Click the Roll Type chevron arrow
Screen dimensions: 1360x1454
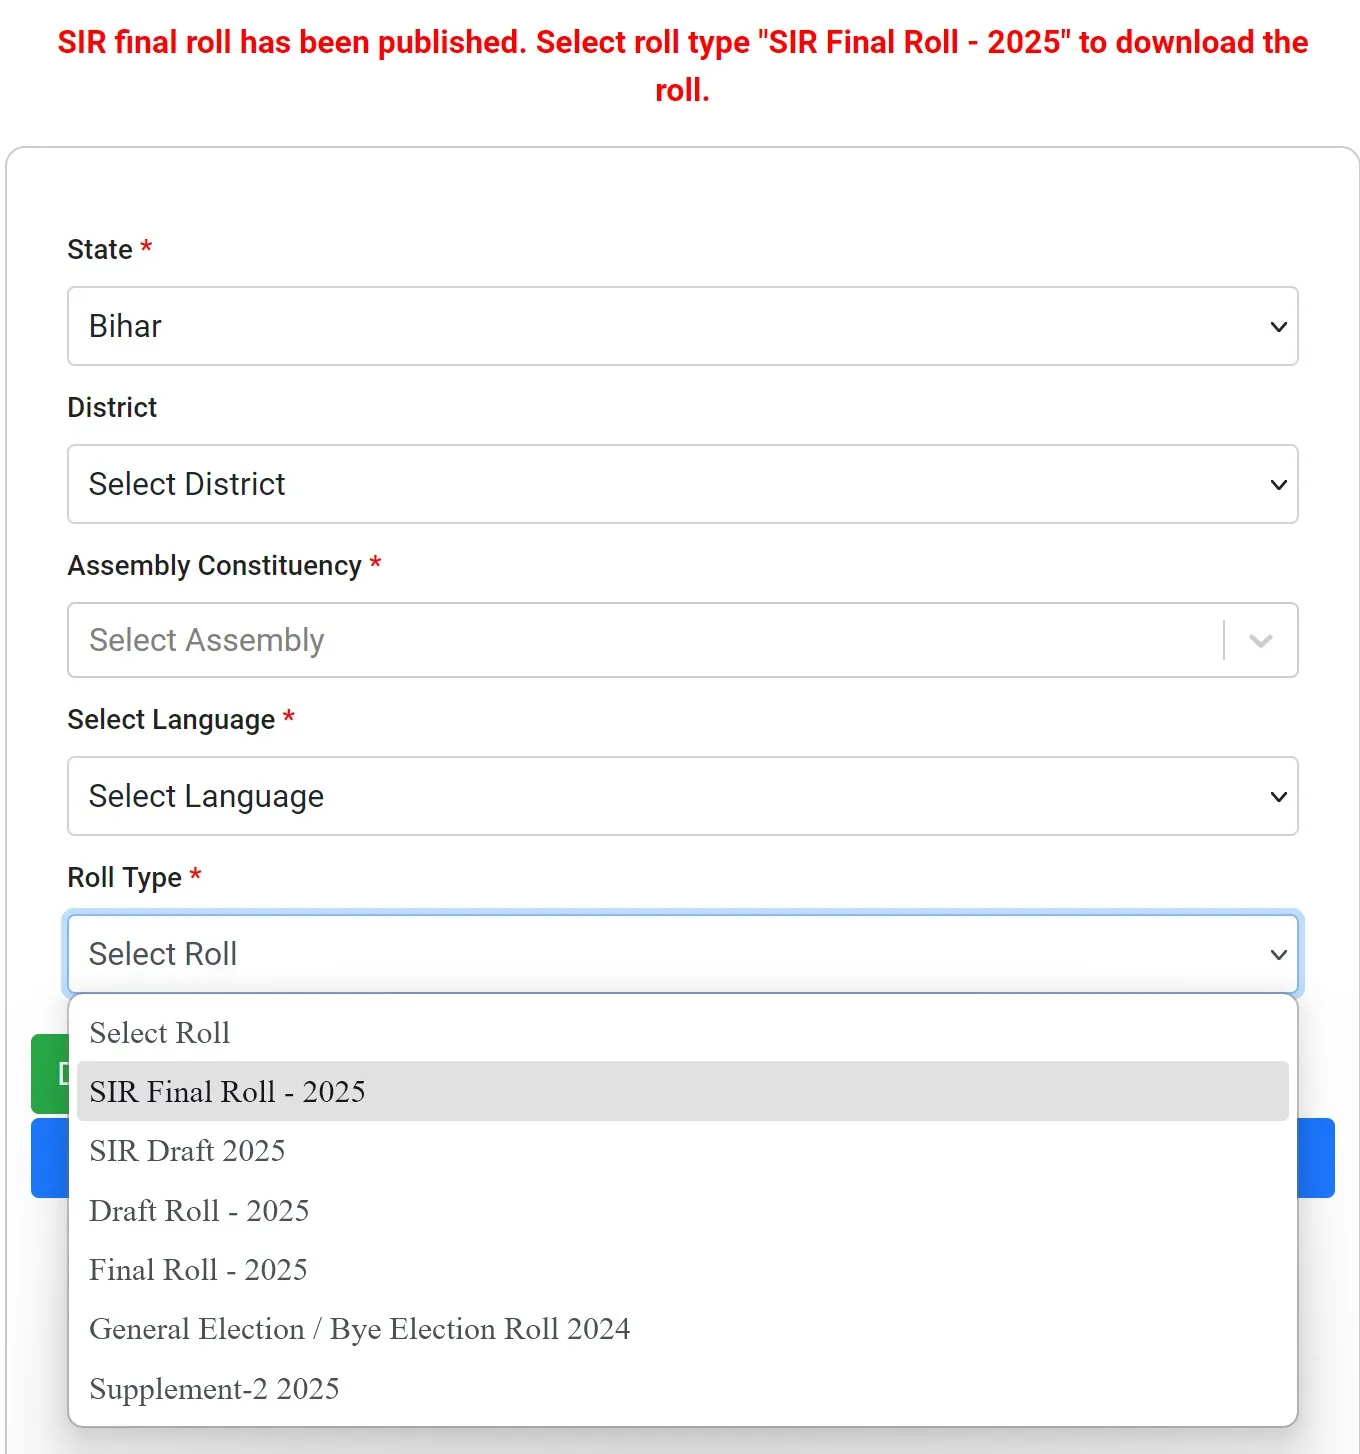pyautogui.click(x=1278, y=955)
